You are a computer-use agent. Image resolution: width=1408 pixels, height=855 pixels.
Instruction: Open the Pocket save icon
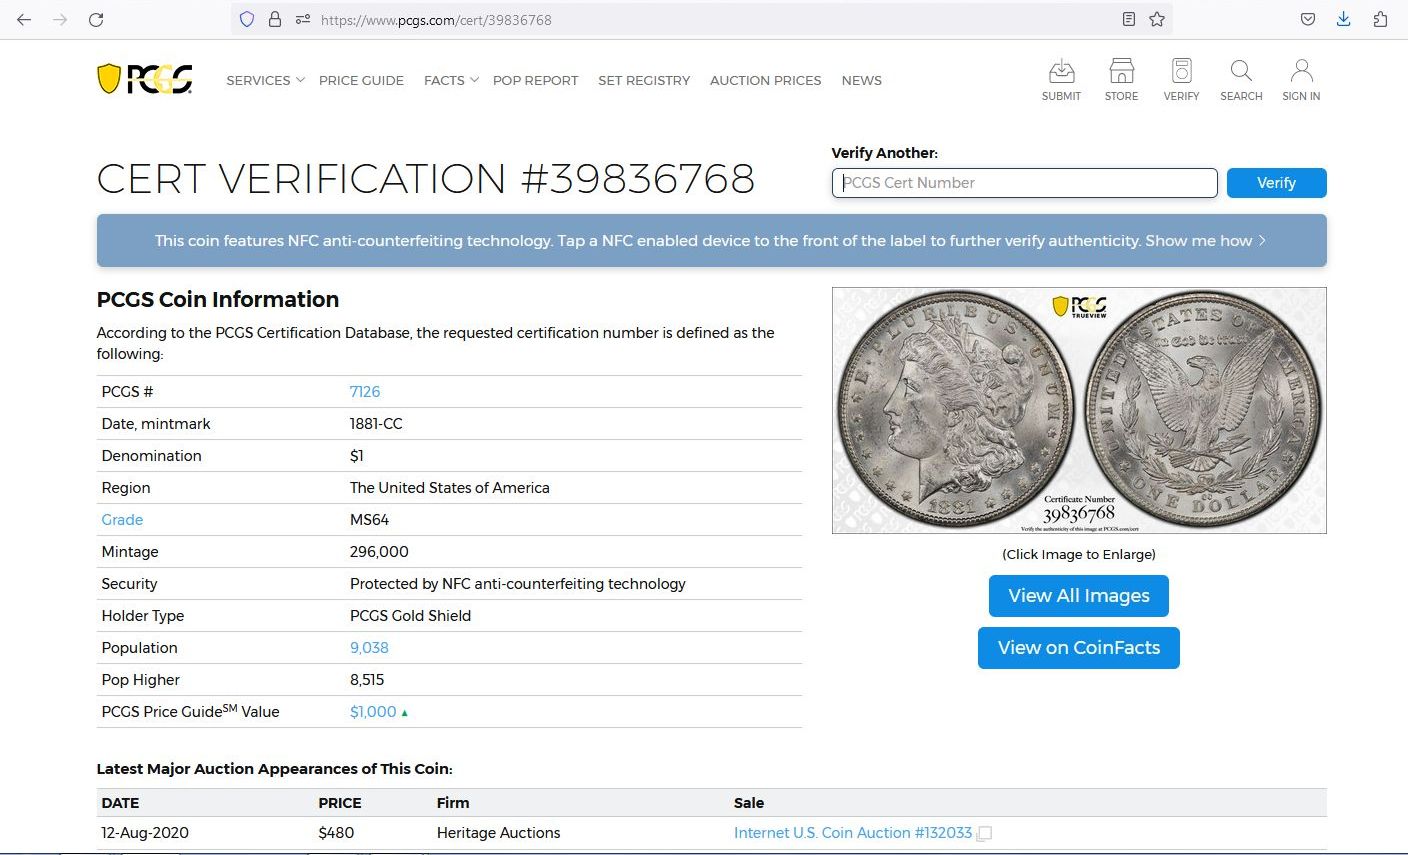[1308, 20]
